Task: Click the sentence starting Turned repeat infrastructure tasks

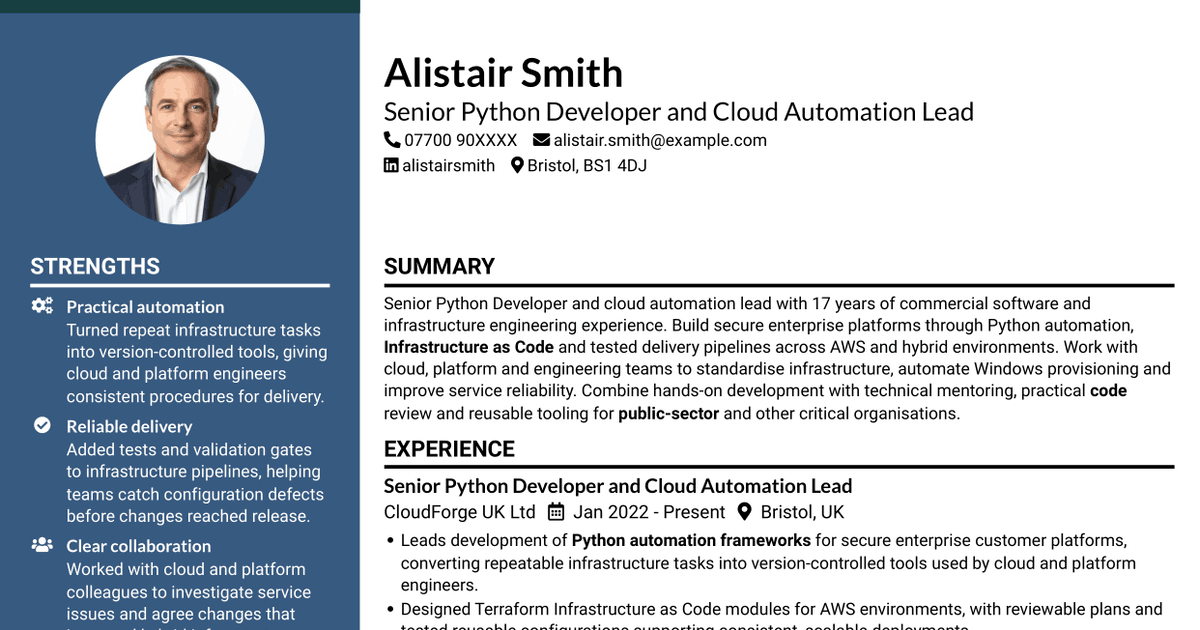Action: 197,363
